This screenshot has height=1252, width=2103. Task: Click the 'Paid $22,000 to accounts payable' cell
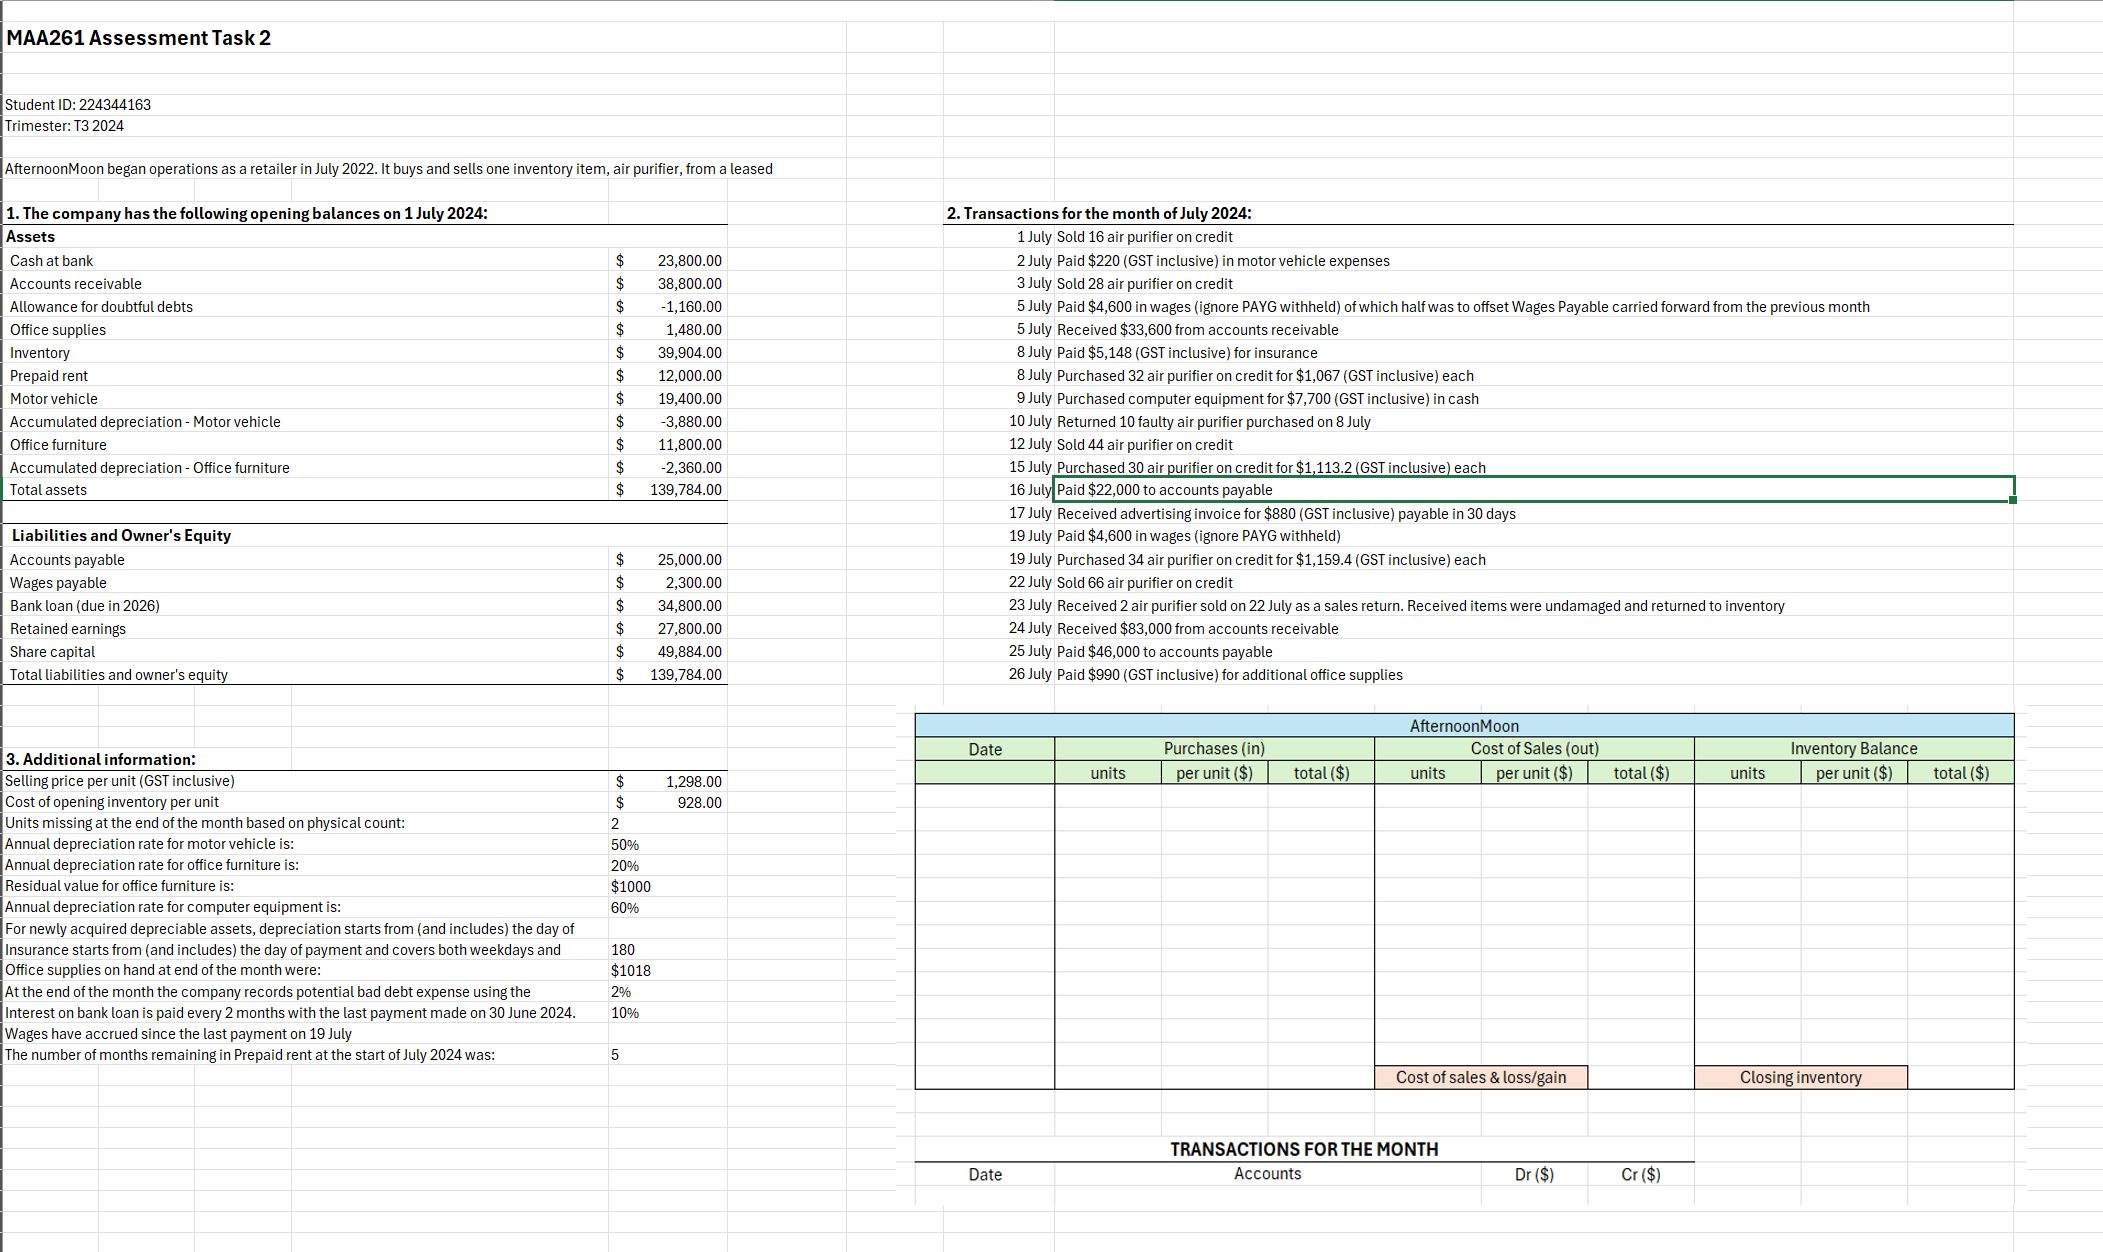(x=1164, y=490)
